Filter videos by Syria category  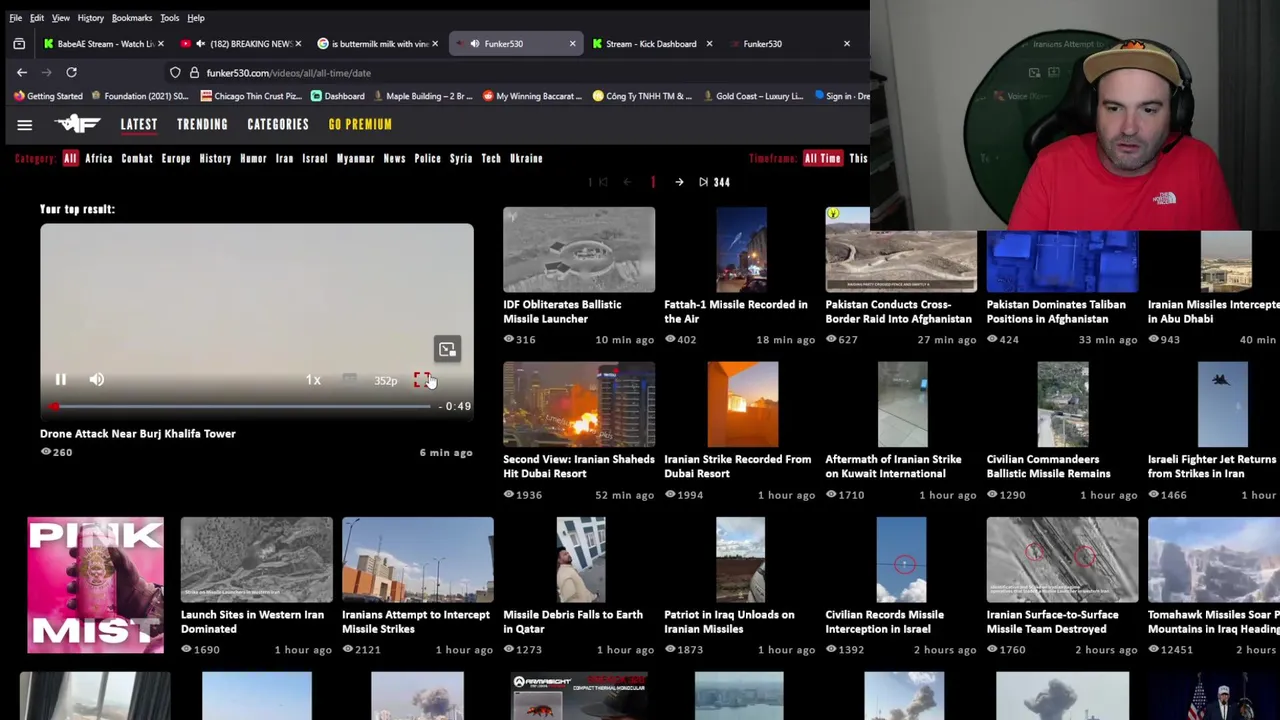click(461, 158)
